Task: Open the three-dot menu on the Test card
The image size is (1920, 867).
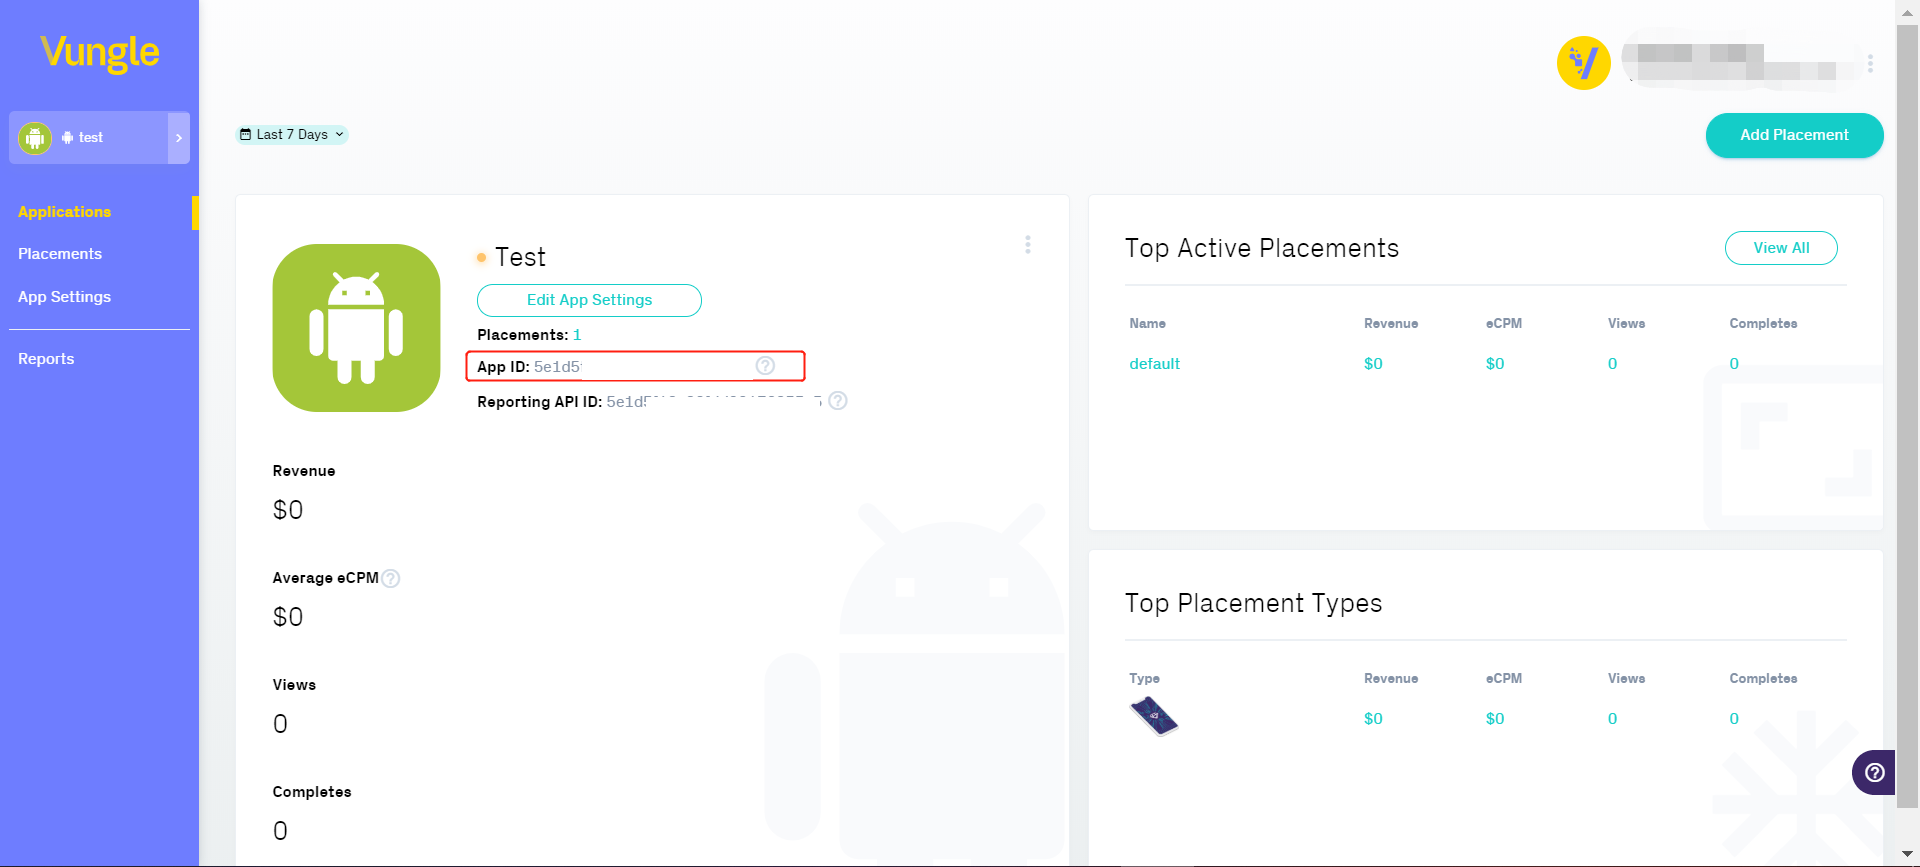Action: coord(1028,244)
